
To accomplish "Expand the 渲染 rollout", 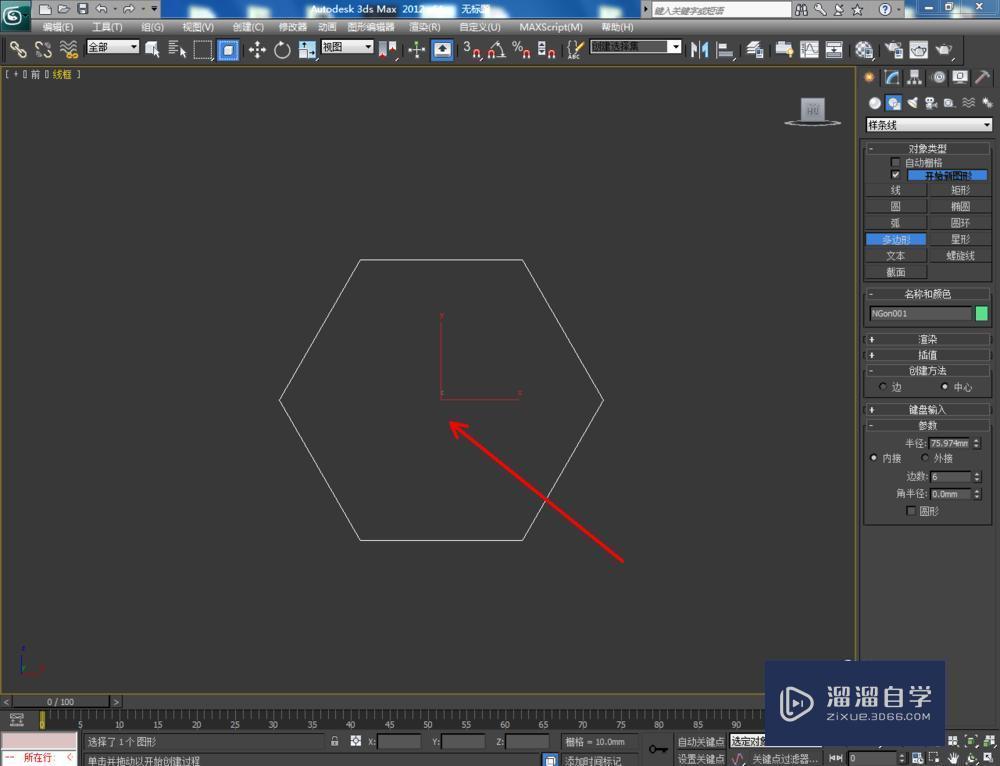I will point(928,339).
